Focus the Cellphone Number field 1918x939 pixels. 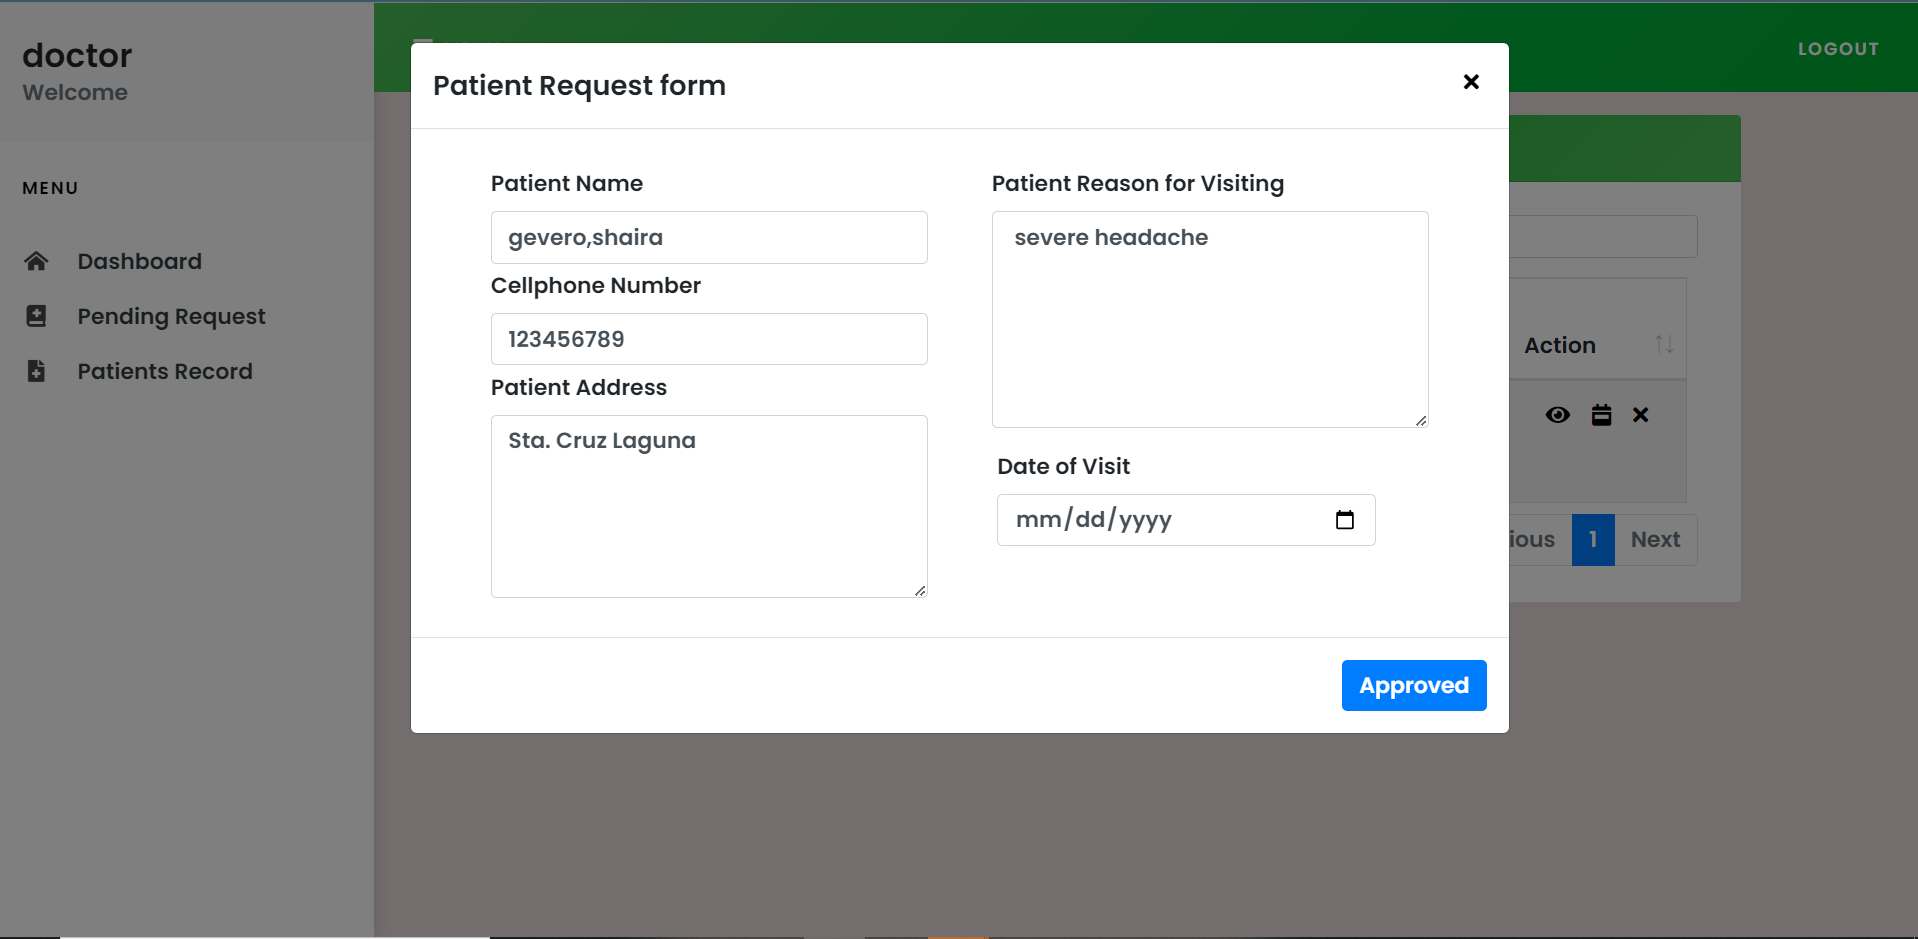708,339
